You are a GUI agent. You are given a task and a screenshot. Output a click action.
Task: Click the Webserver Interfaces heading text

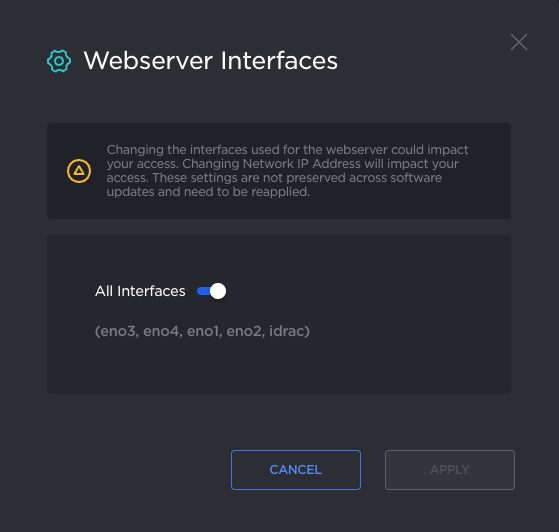point(210,60)
